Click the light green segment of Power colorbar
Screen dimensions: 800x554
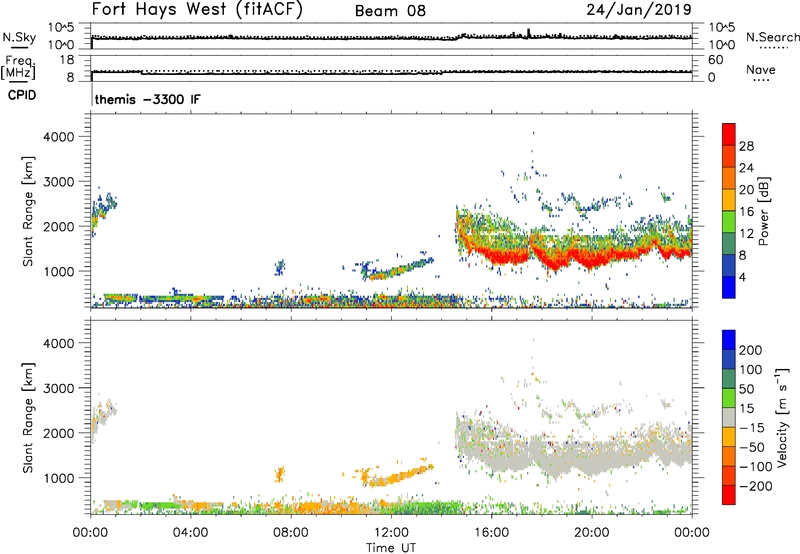tap(729, 222)
